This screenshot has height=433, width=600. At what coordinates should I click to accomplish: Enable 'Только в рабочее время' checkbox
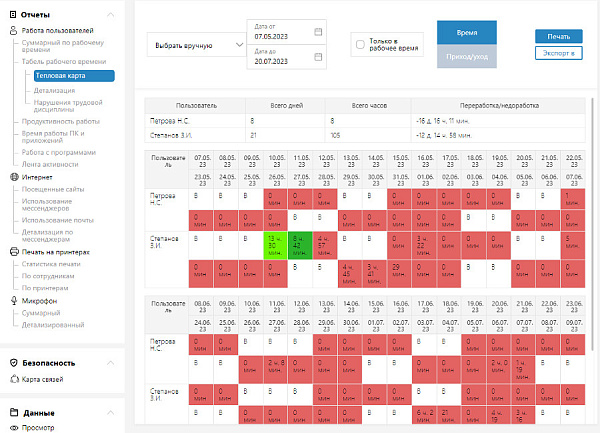pyautogui.click(x=360, y=44)
